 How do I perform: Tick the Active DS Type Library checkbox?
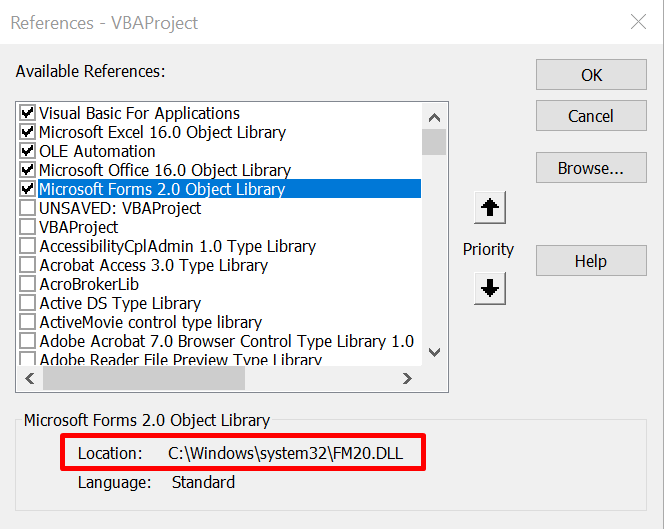point(28,303)
